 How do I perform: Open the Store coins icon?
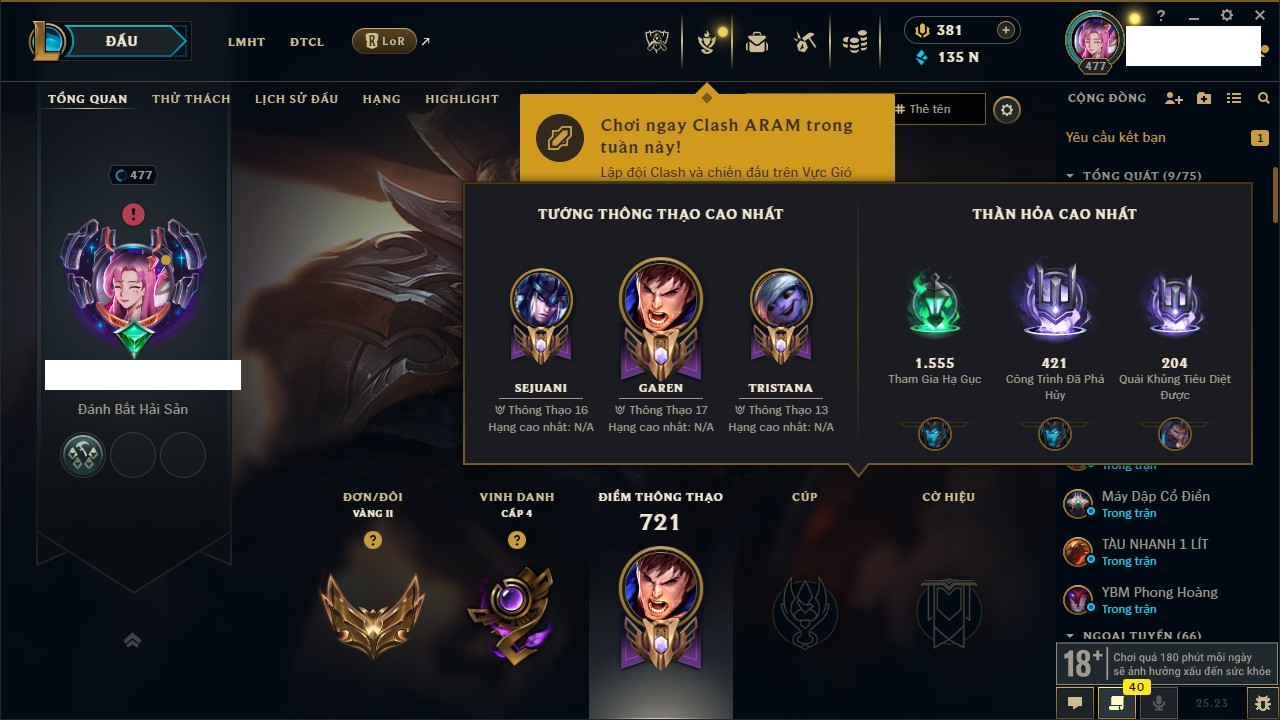tap(854, 42)
